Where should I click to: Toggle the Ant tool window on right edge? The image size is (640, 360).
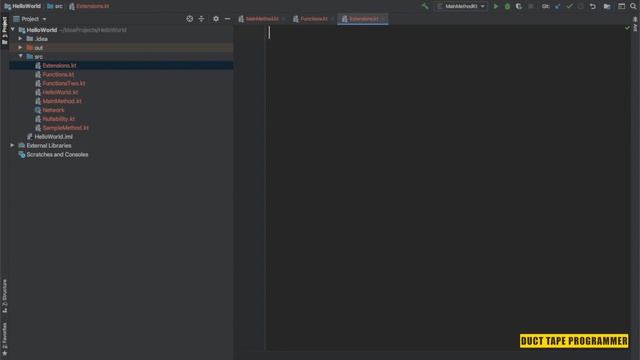click(635, 24)
